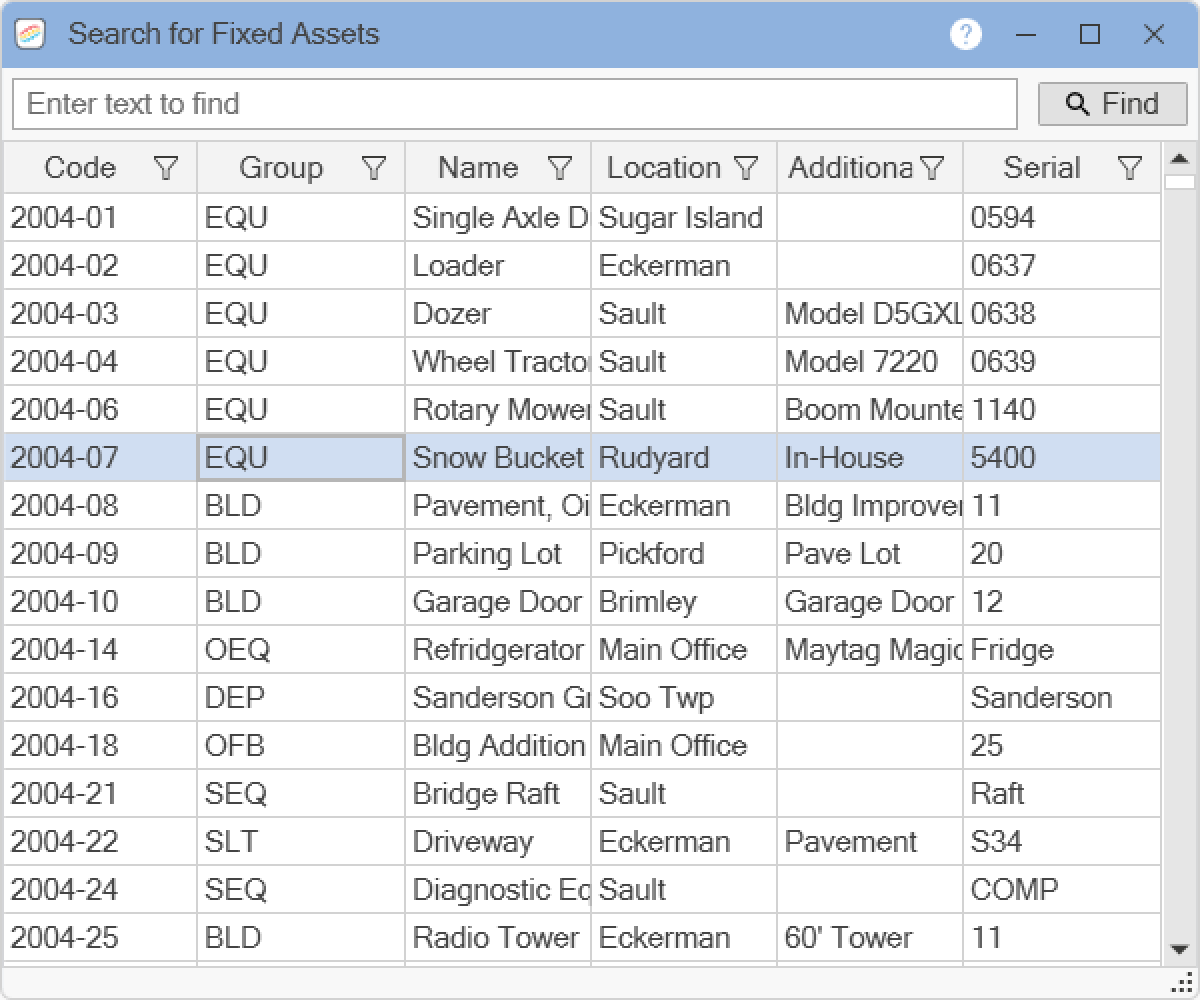This screenshot has width=1200, height=1000.
Task: Maximize the Search for Fixed Assets window
Action: 1090,35
